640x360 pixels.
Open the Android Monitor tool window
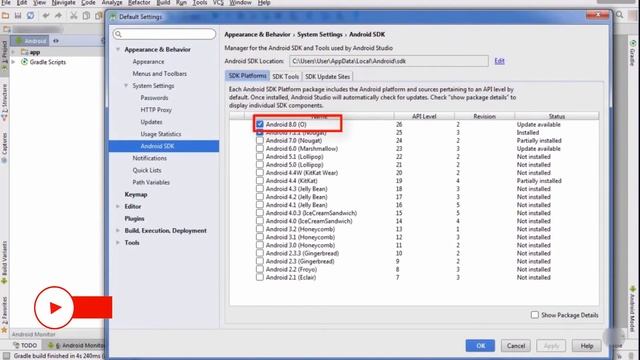[76, 345]
